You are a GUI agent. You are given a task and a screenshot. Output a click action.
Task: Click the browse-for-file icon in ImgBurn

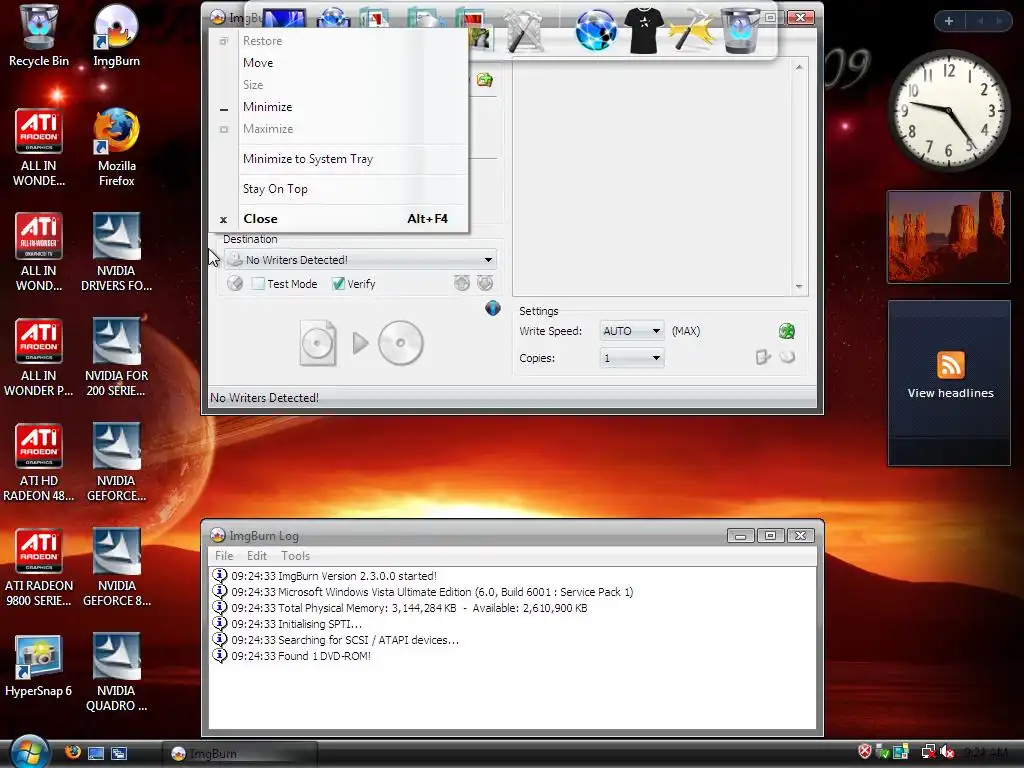click(x=485, y=80)
